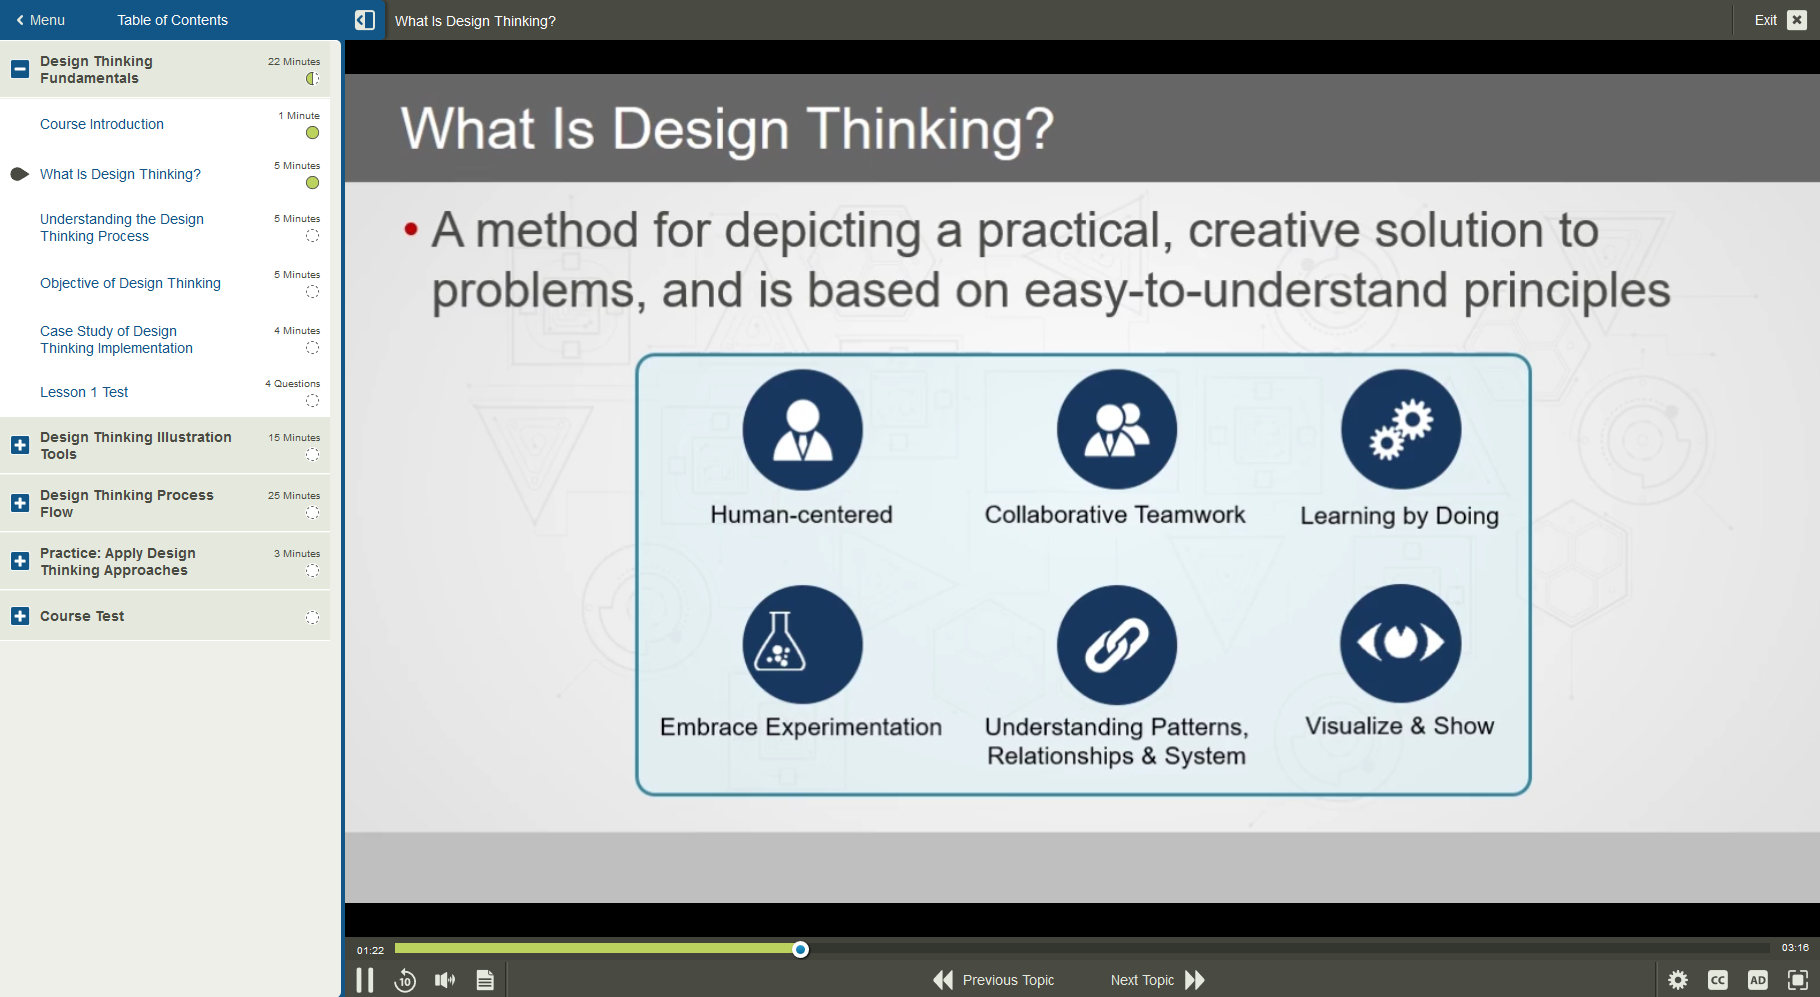
Task: Toggle closed captions
Action: (1718, 980)
